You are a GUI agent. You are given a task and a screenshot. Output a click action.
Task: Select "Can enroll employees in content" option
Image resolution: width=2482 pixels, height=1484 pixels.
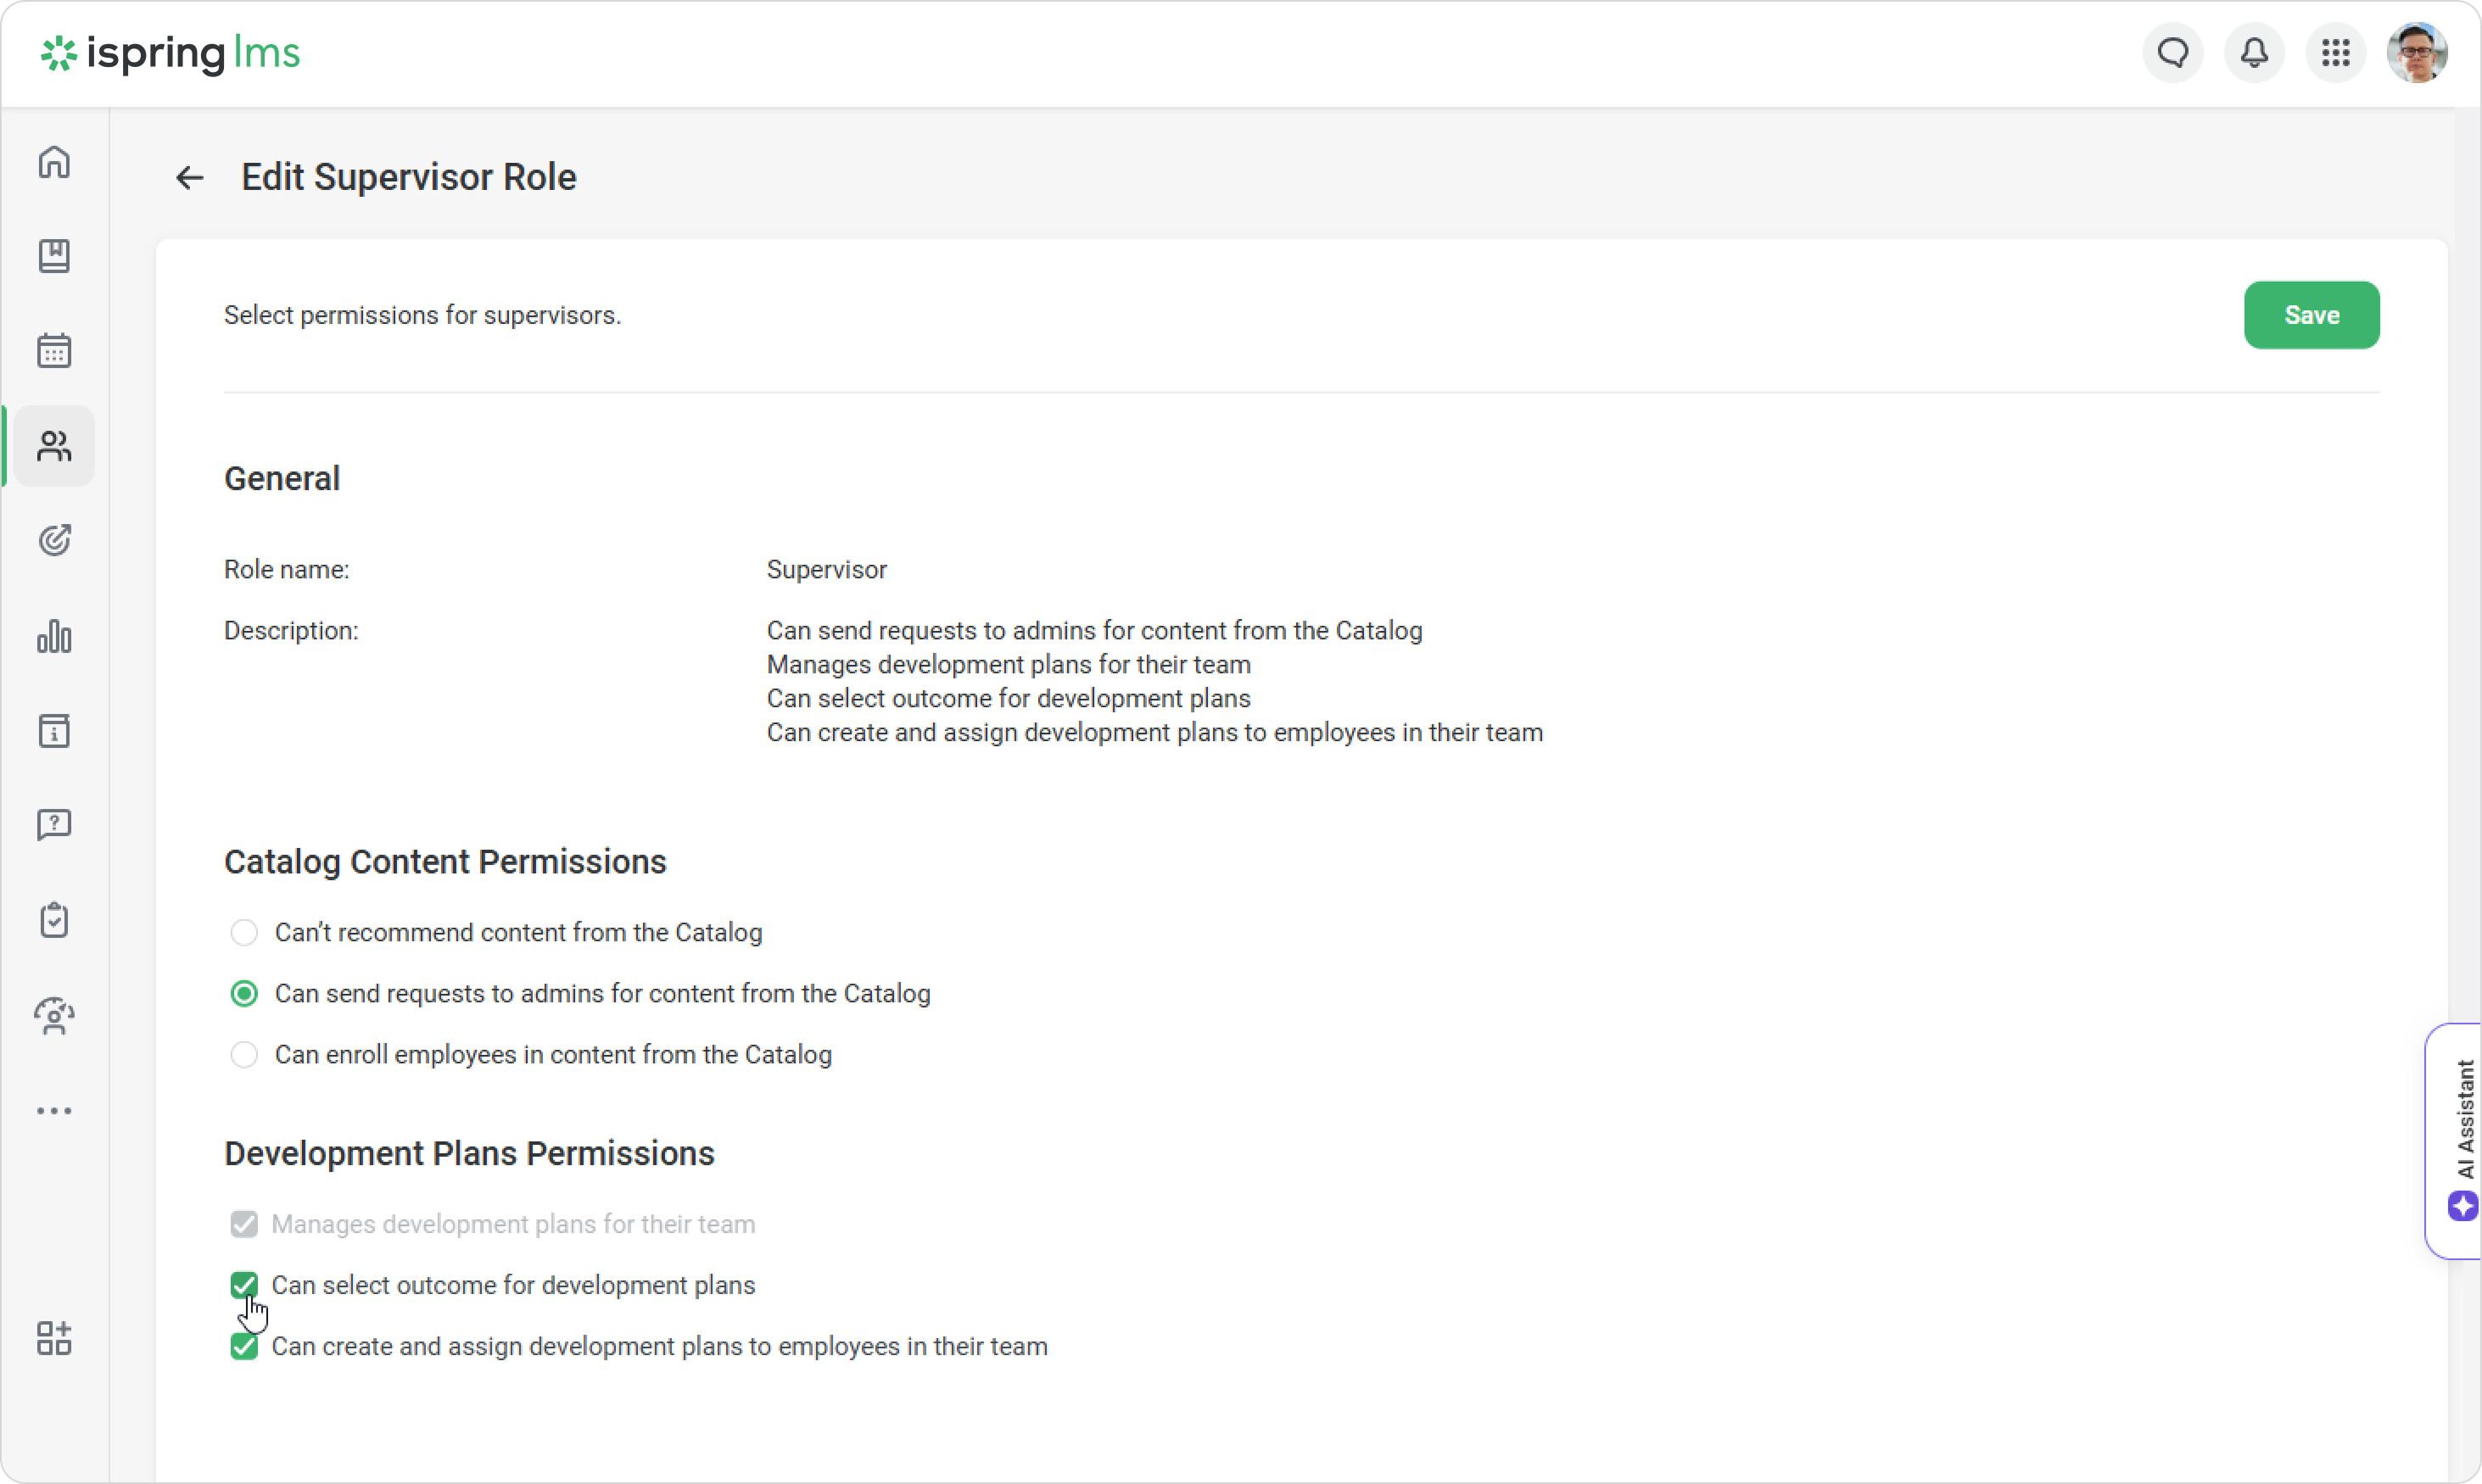pos(244,1054)
